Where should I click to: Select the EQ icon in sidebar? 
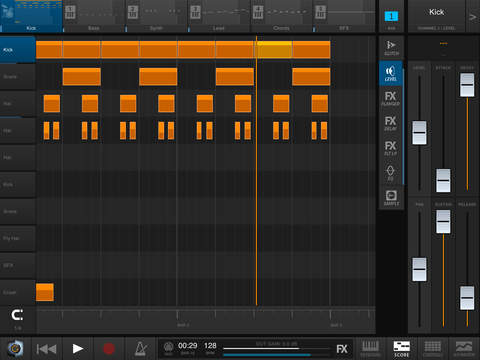(391, 173)
